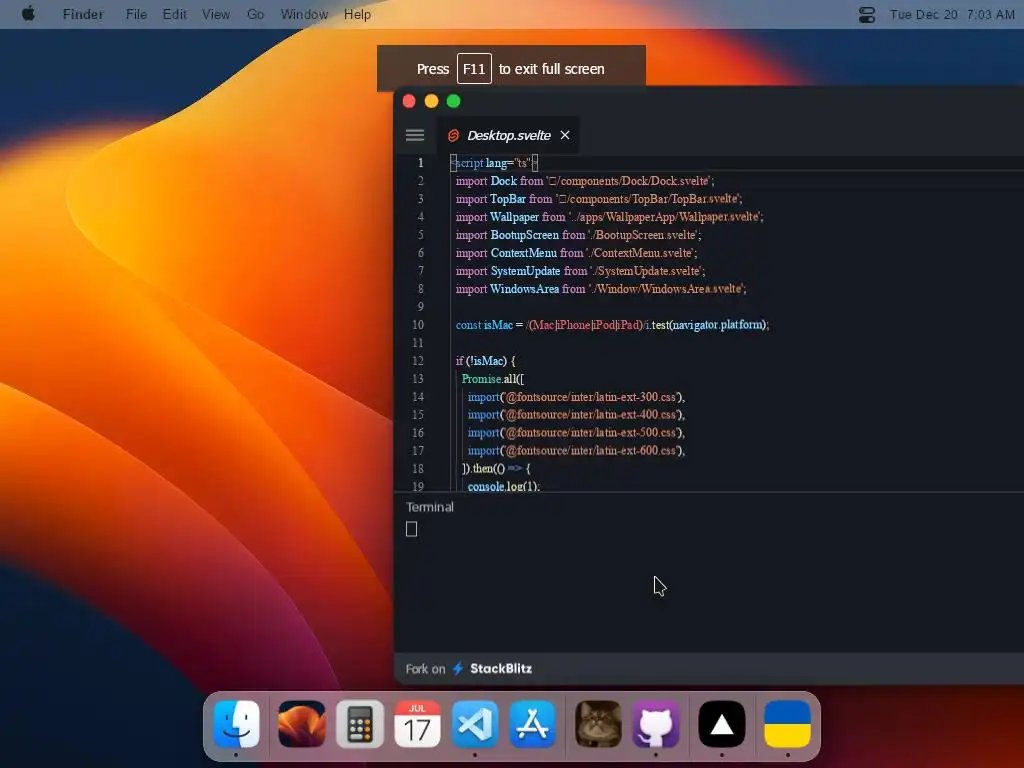Click the 'import ContextMenu from' line

[x=576, y=253]
